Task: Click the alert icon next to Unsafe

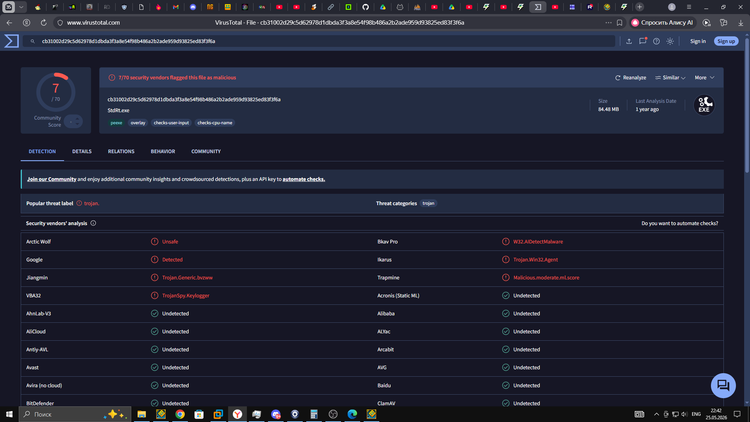Action: click(154, 242)
